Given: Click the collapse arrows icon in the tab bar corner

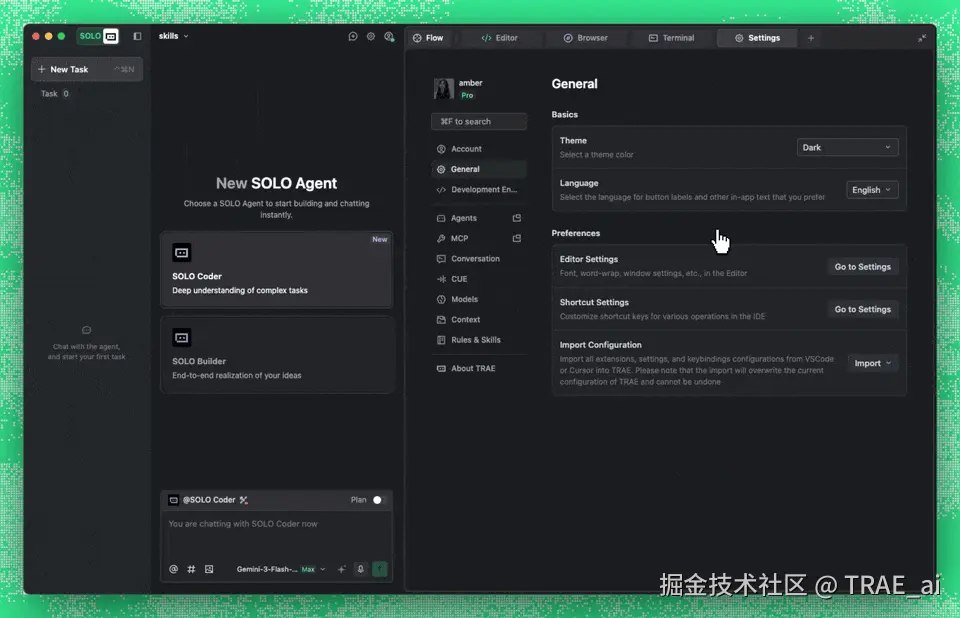Looking at the screenshot, I should pyautogui.click(x=921, y=38).
